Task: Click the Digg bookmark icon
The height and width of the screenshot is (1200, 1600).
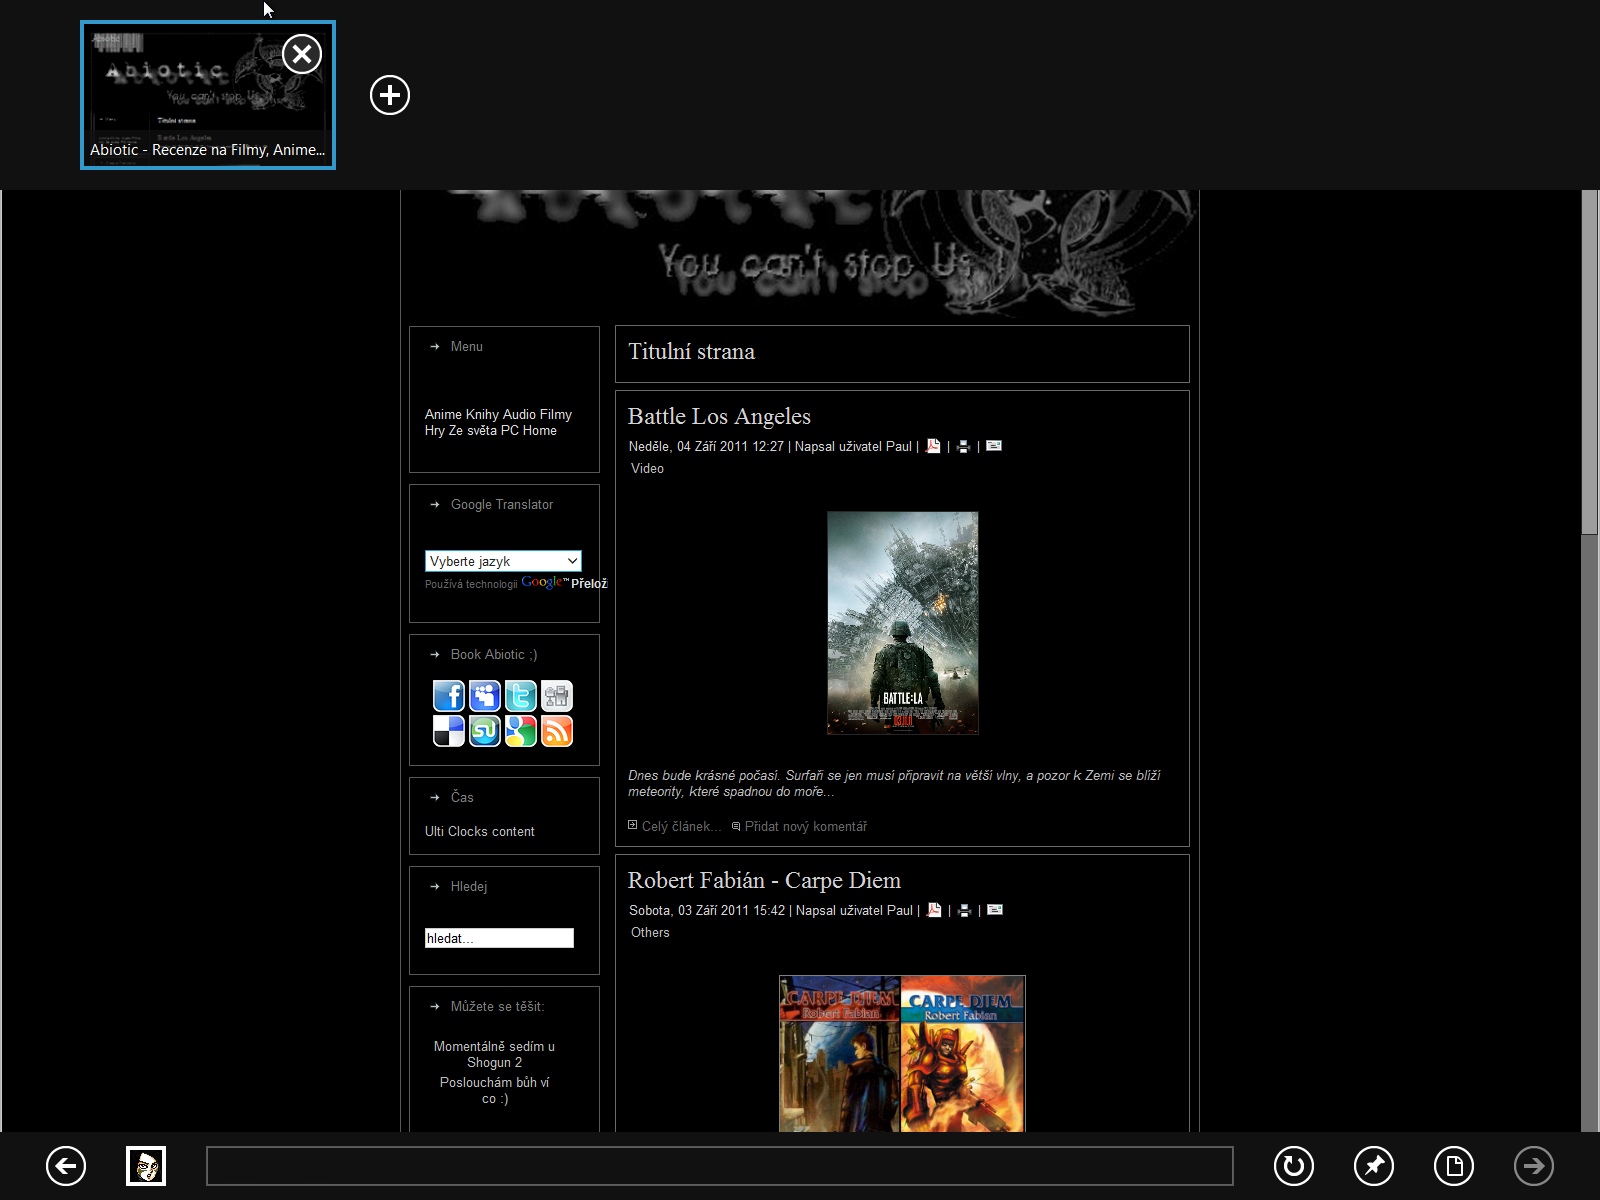Action: (x=557, y=695)
